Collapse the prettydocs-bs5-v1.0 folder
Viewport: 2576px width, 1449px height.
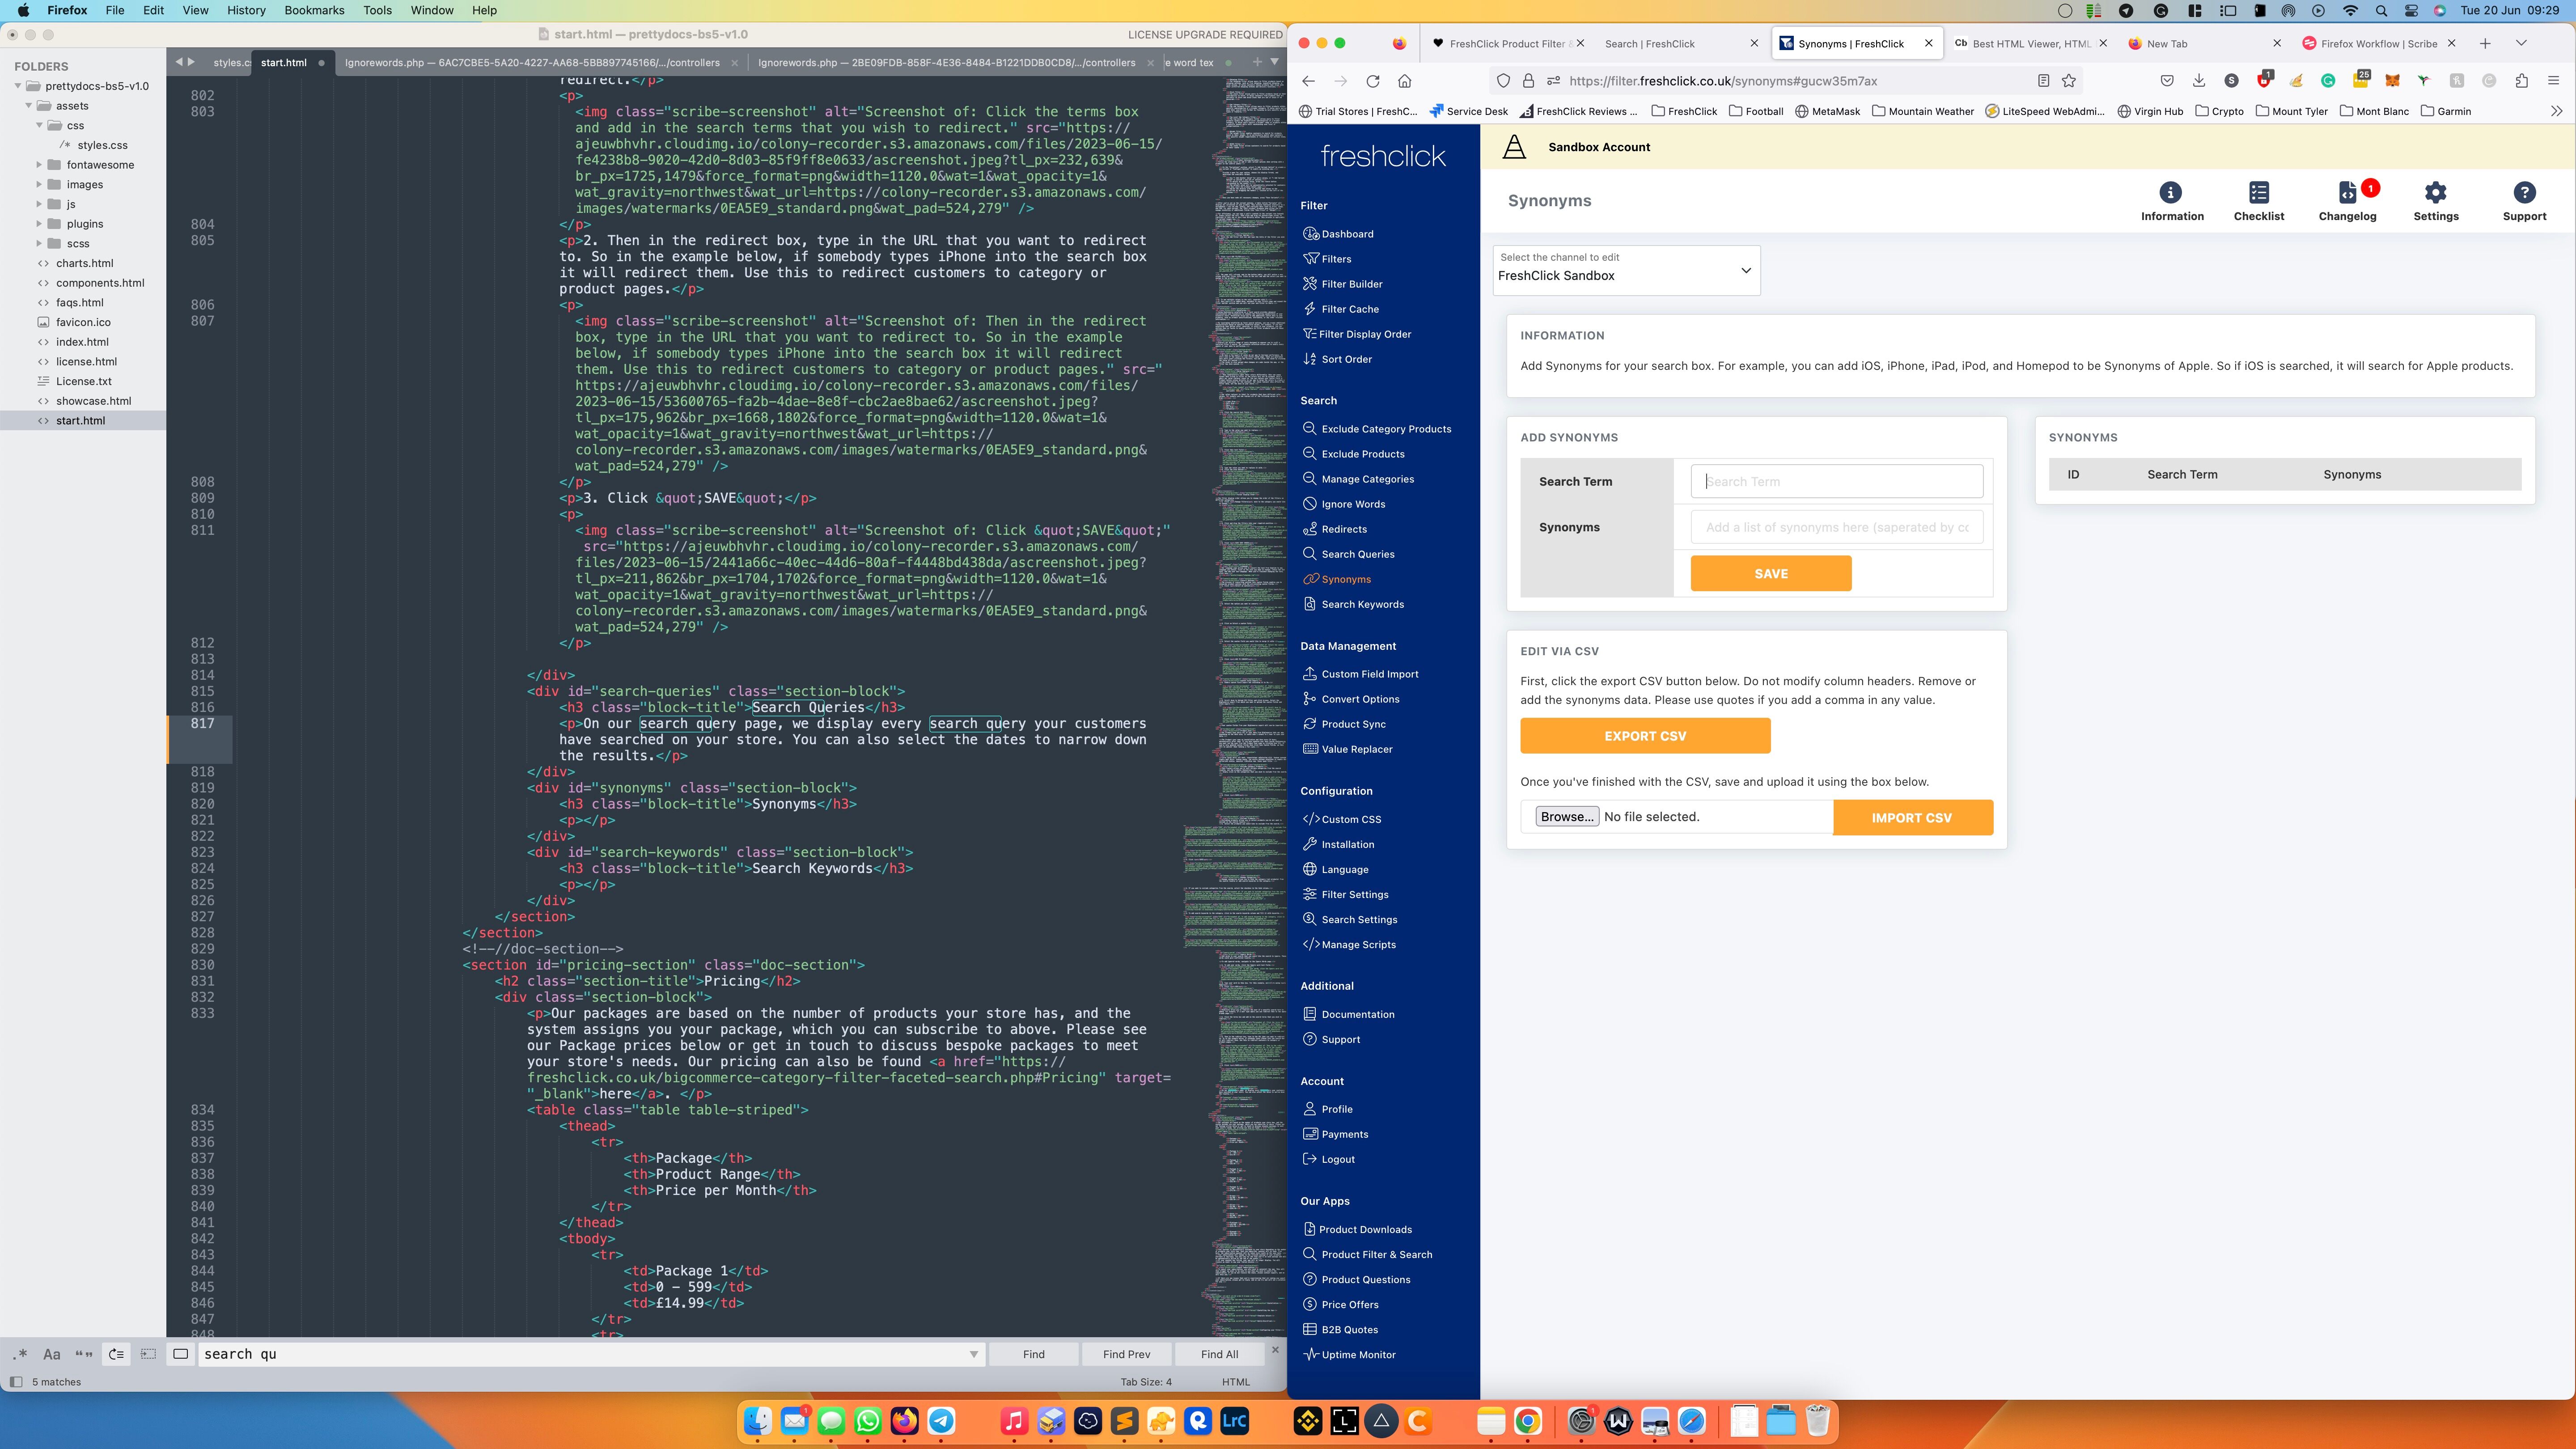click(x=18, y=86)
